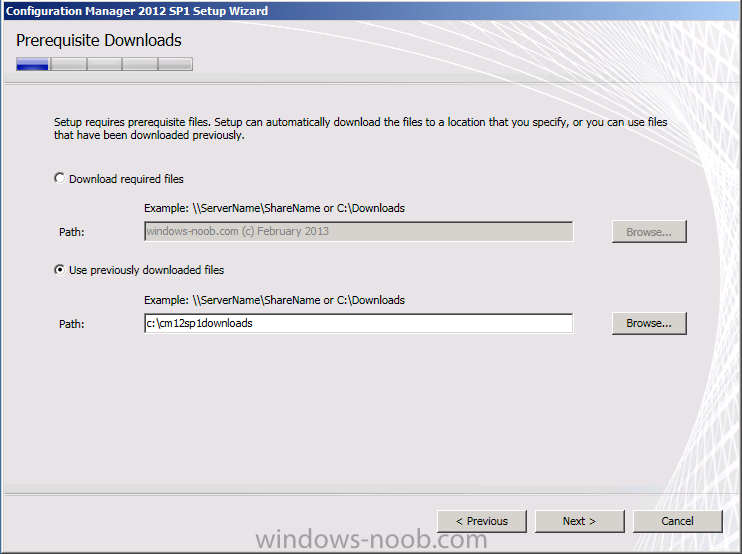Click the path field containing c:\cm12sp1downloads
The image size is (742, 554).
point(358,323)
